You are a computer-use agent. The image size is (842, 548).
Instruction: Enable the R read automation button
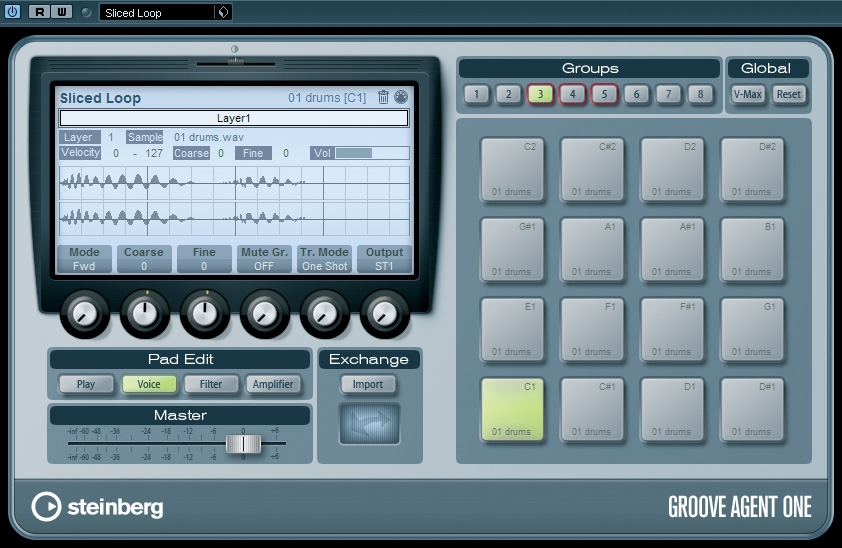pos(40,12)
